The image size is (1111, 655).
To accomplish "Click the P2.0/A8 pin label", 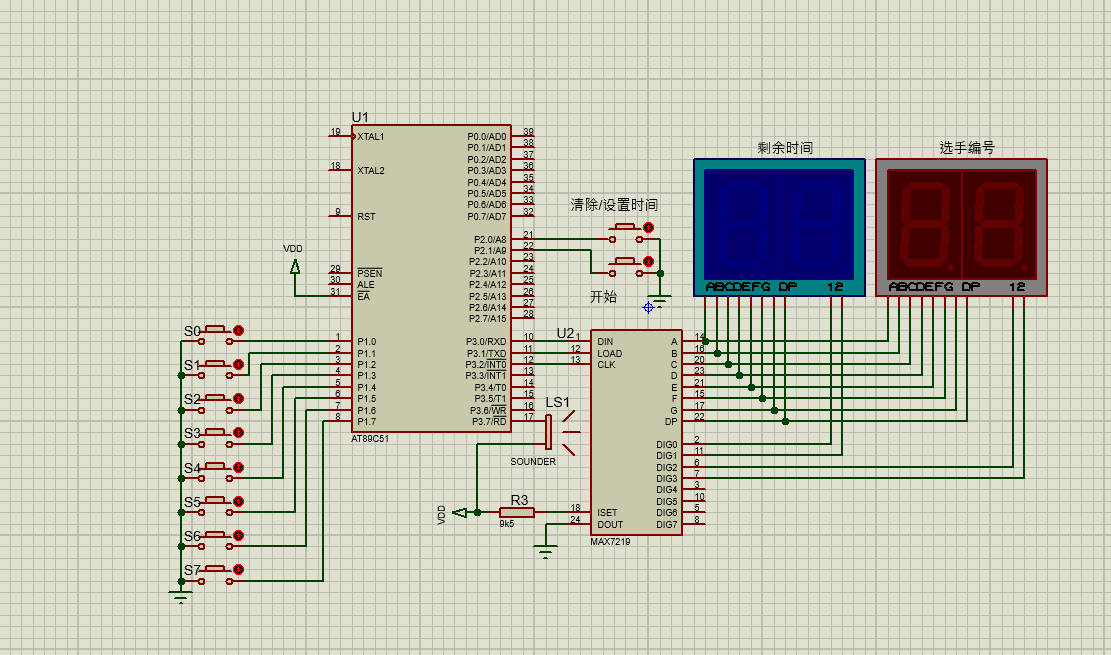I will point(490,240).
